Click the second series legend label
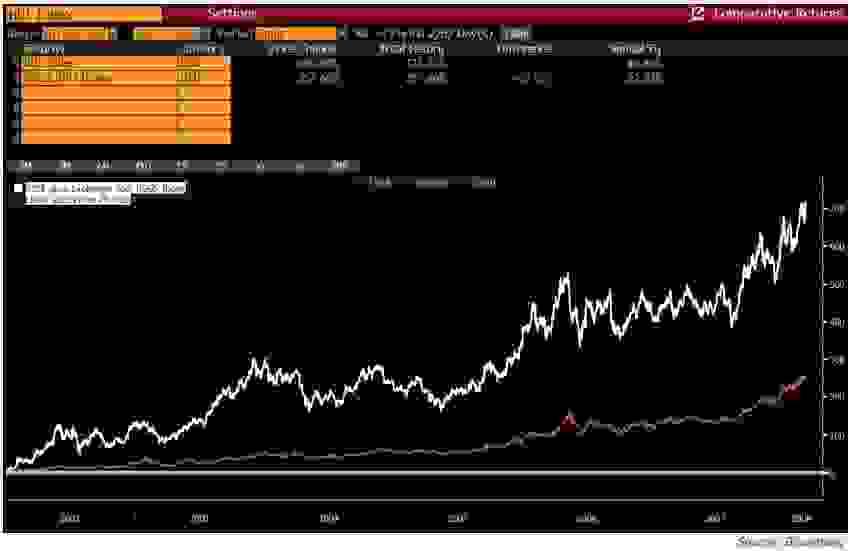The image size is (850, 551). [x=79, y=200]
